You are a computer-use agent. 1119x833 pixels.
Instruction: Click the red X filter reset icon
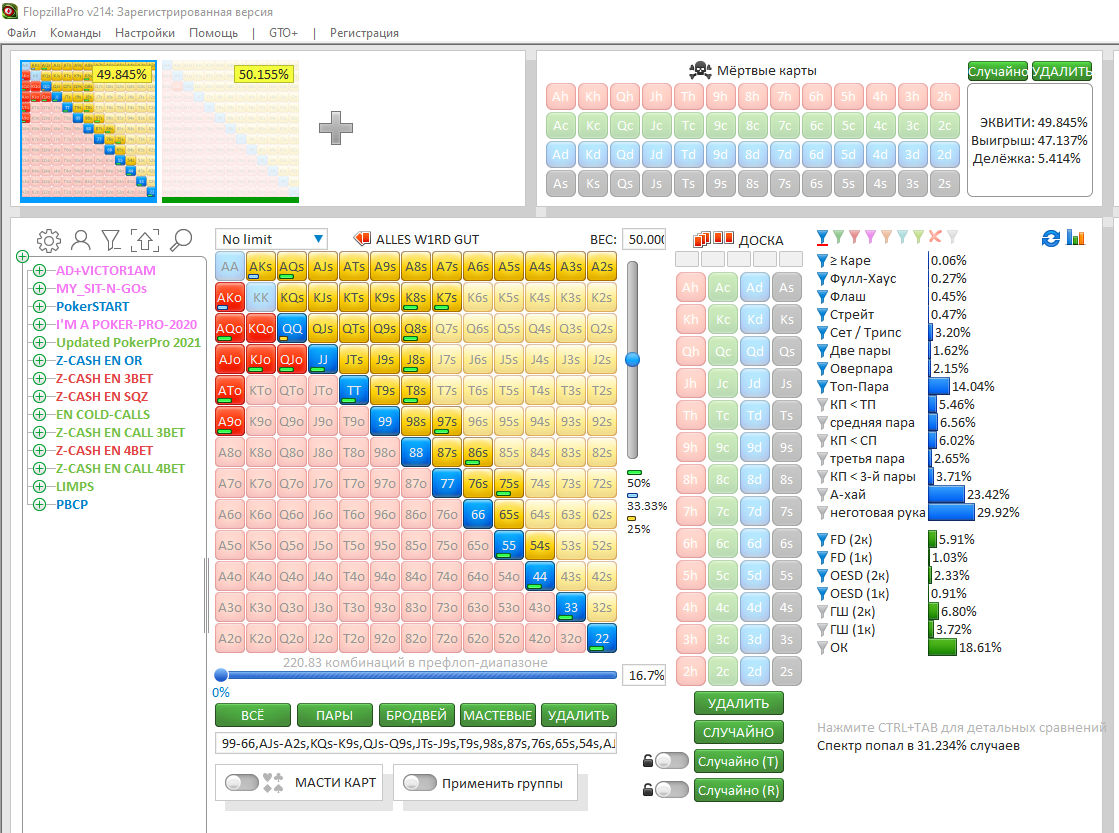click(935, 237)
